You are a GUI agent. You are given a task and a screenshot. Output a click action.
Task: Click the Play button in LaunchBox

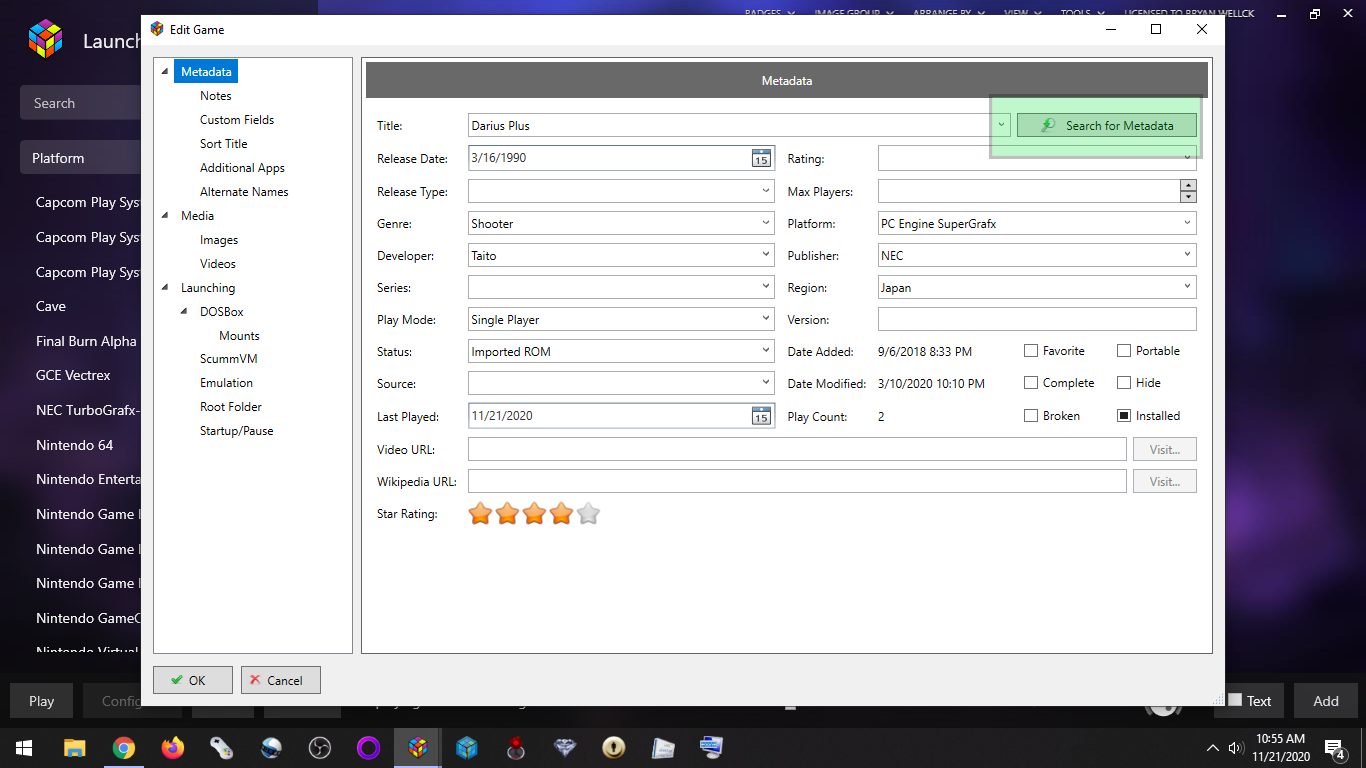click(42, 701)
